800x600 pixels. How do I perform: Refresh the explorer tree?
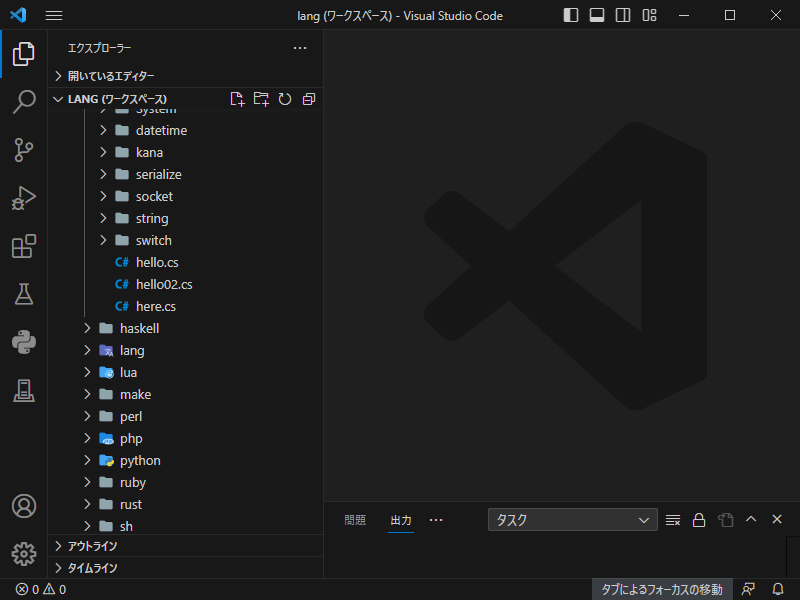[x=285, y=99]
